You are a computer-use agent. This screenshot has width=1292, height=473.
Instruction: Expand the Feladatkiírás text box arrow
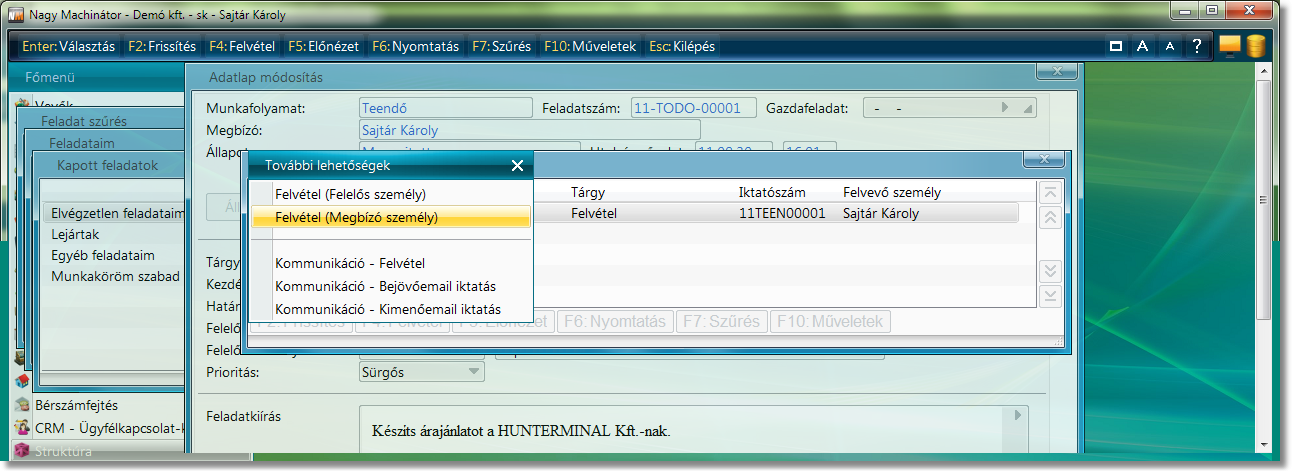click(x=1018, y=415)
